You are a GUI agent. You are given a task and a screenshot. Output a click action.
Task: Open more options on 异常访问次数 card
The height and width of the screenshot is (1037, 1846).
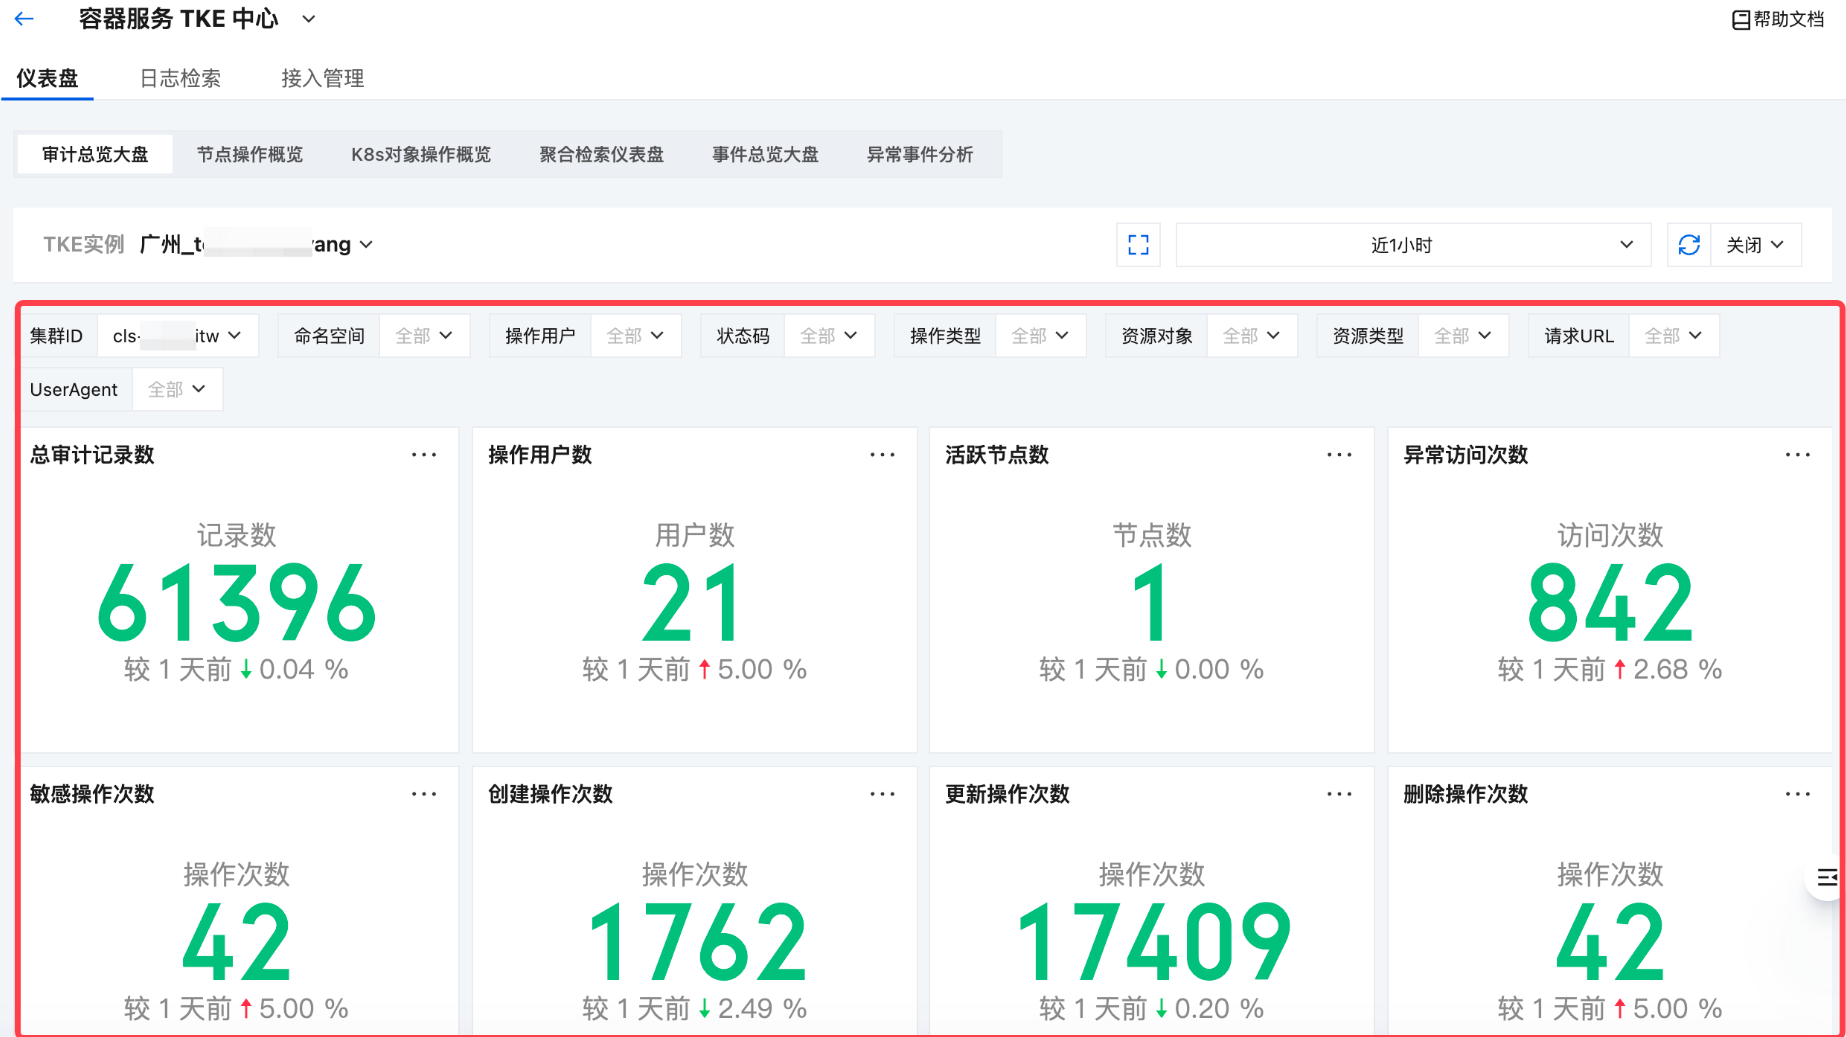(1797, 455)
